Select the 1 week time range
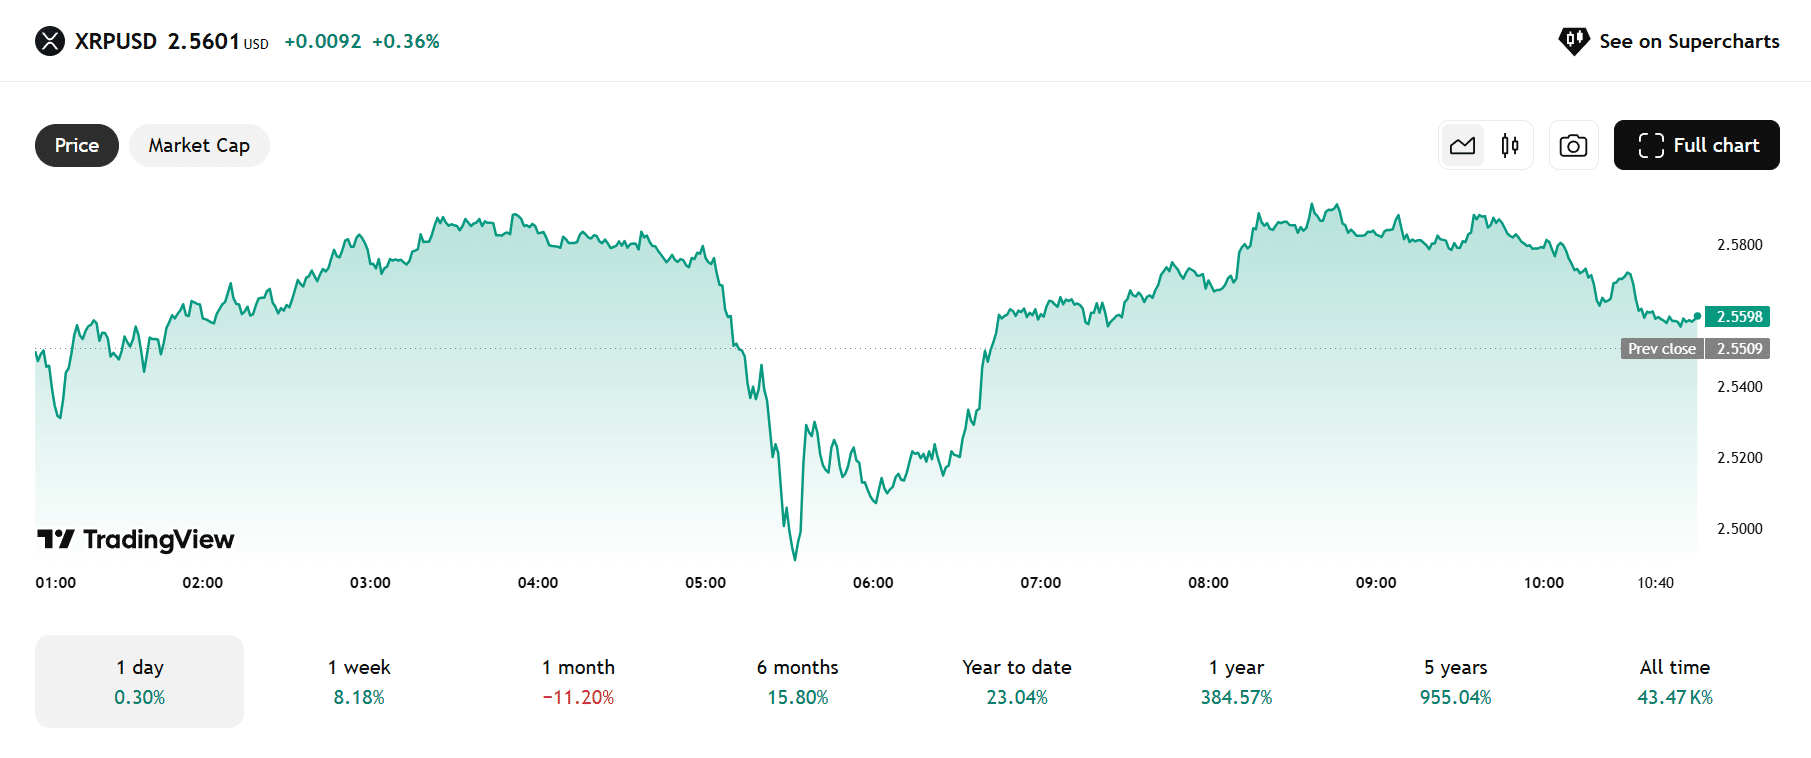Viewport: 1811px width, 758px height. [358, 681]
